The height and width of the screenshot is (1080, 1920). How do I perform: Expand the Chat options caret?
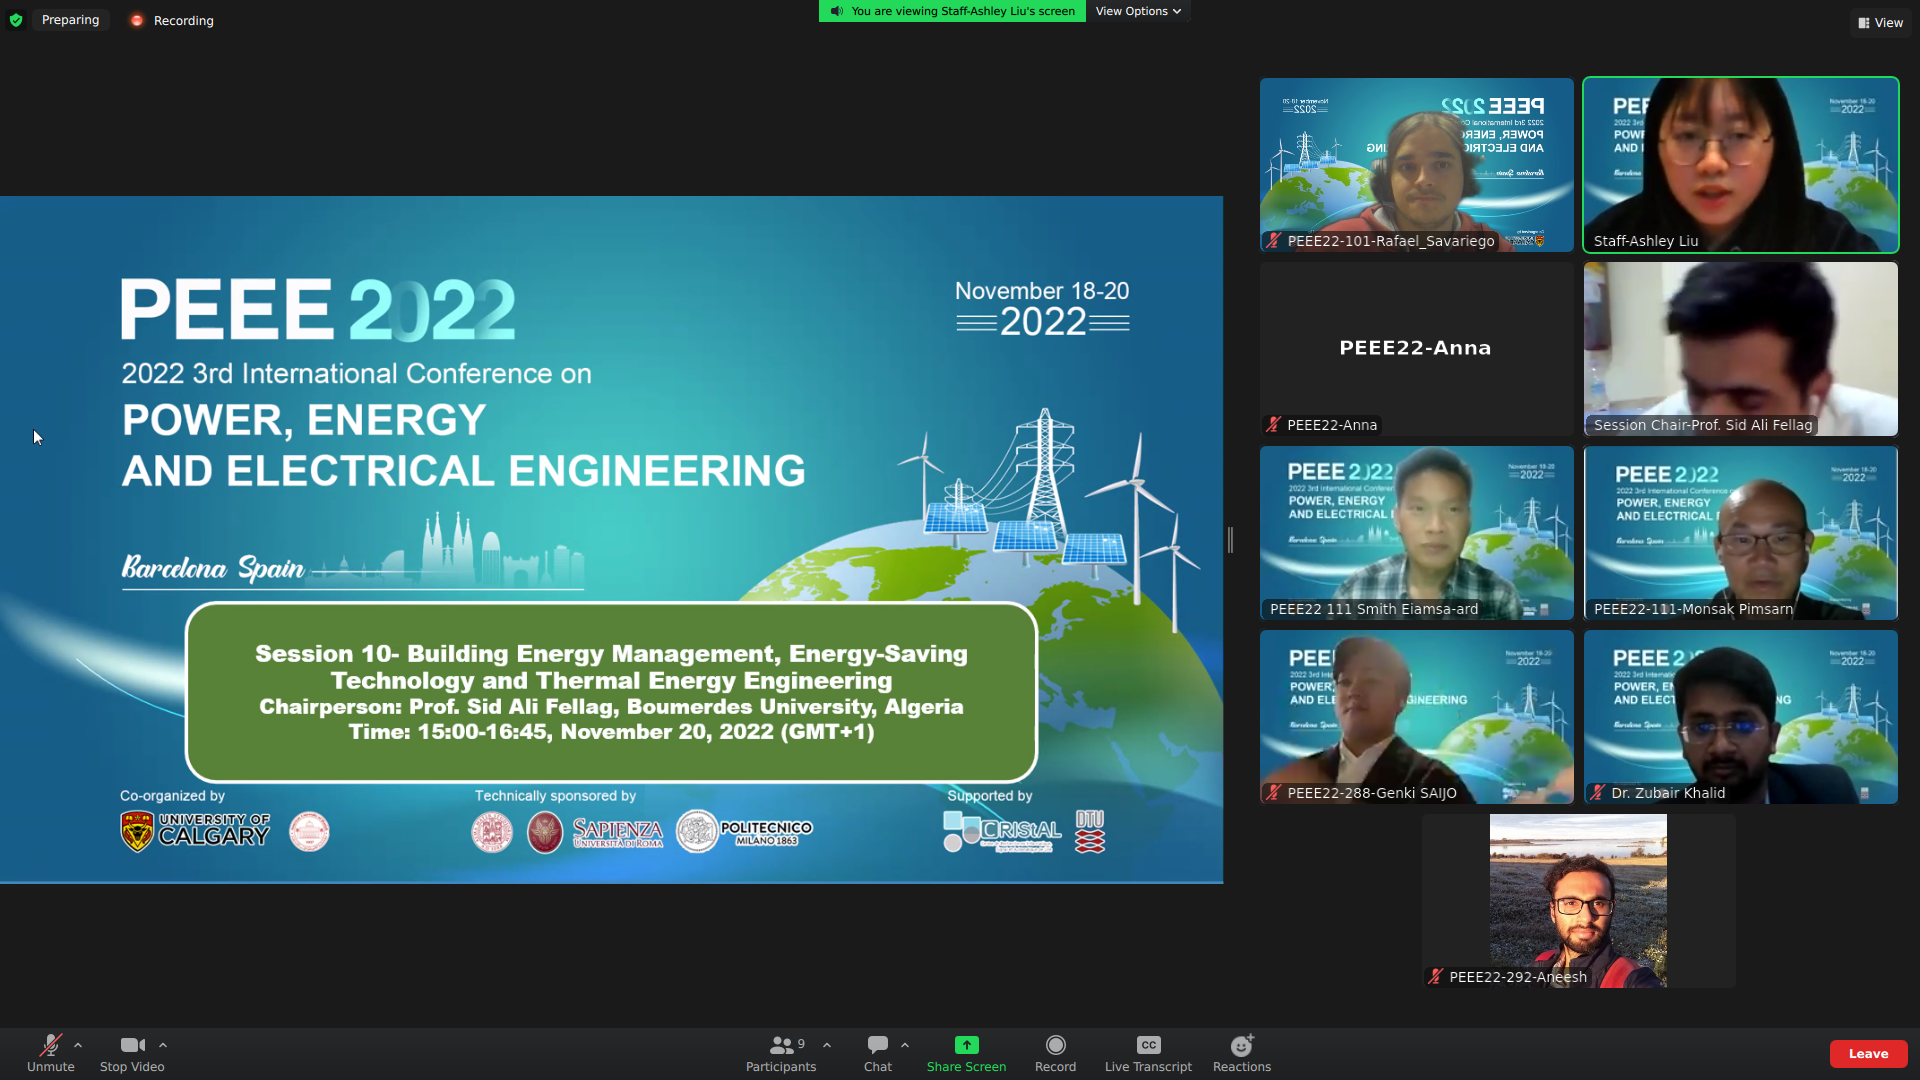pyautogui.click(x=905, y=1045)
